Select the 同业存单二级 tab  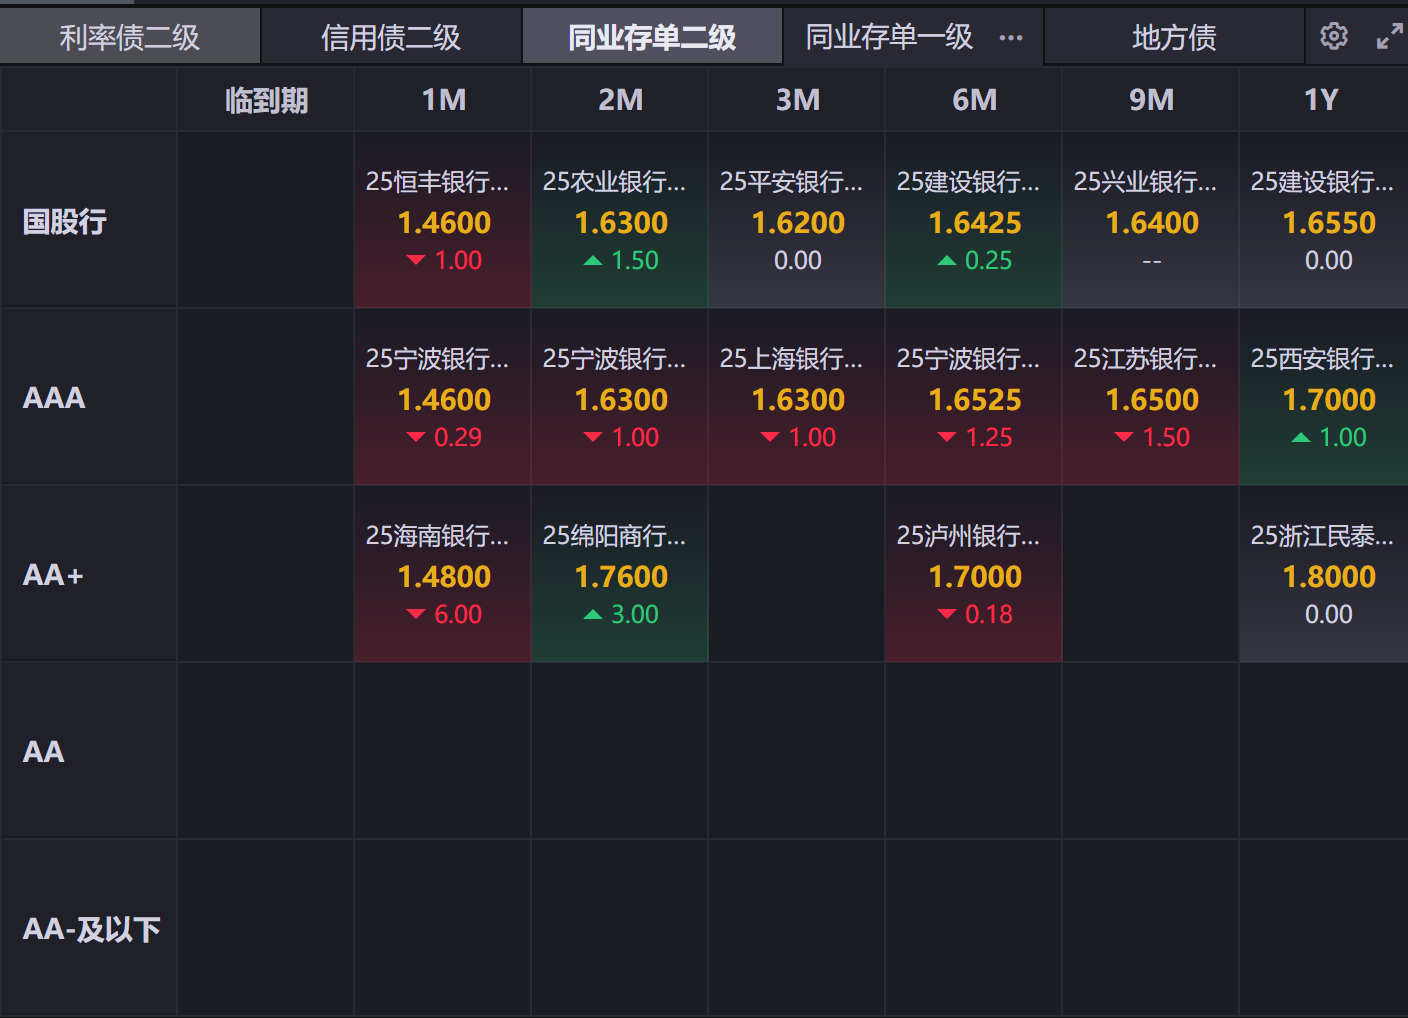[x=652, y=38]
